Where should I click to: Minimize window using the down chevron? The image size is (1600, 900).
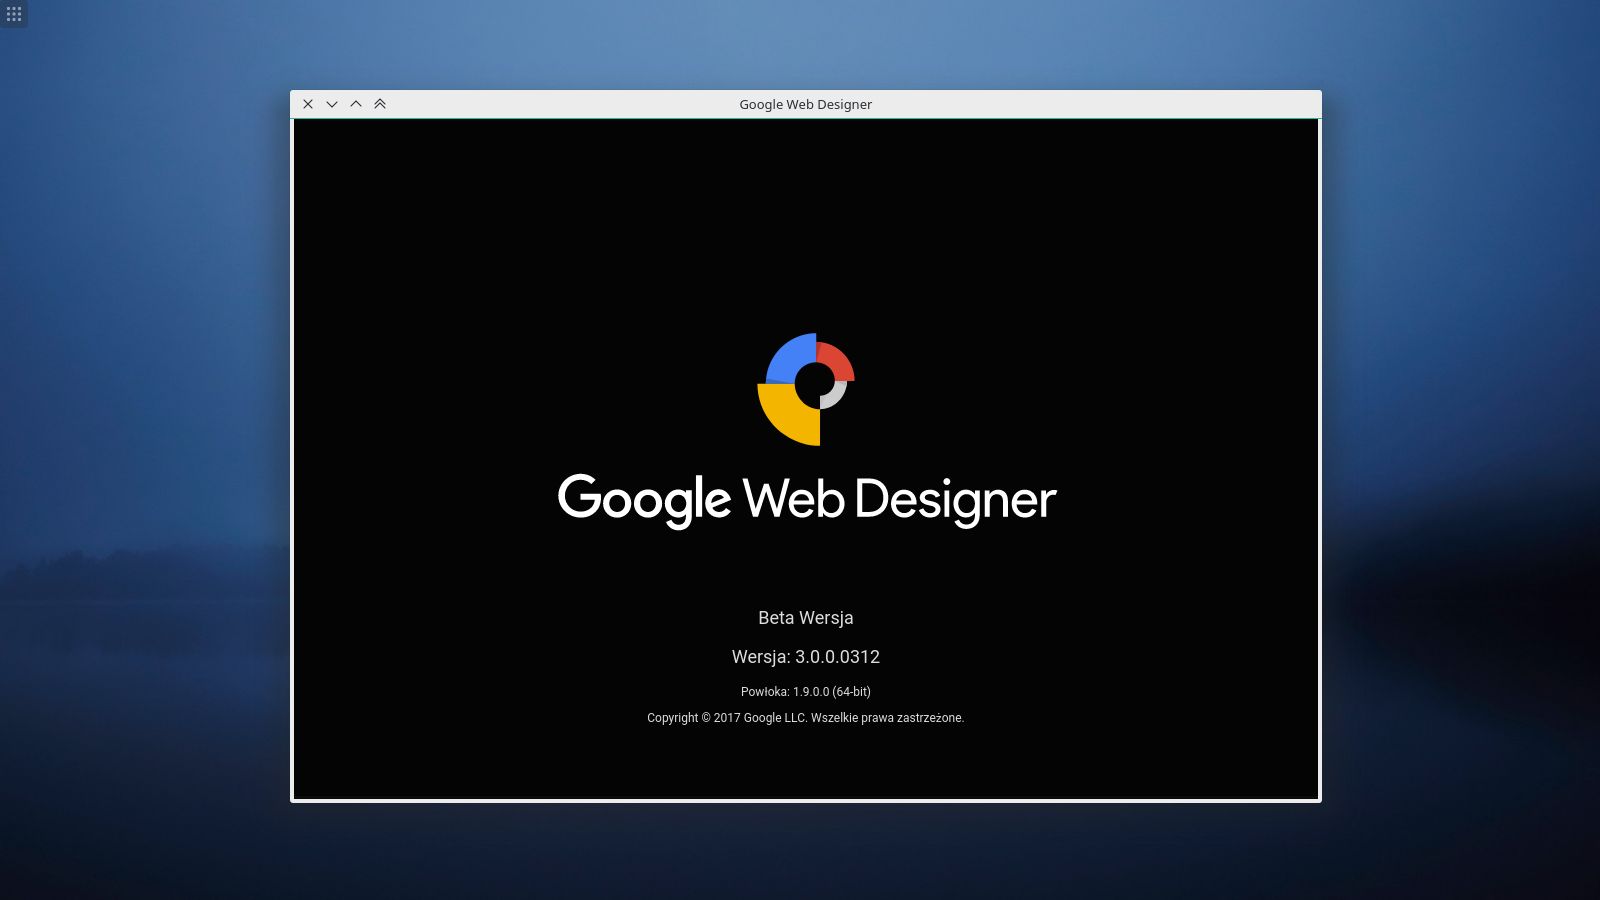(332, 104)
